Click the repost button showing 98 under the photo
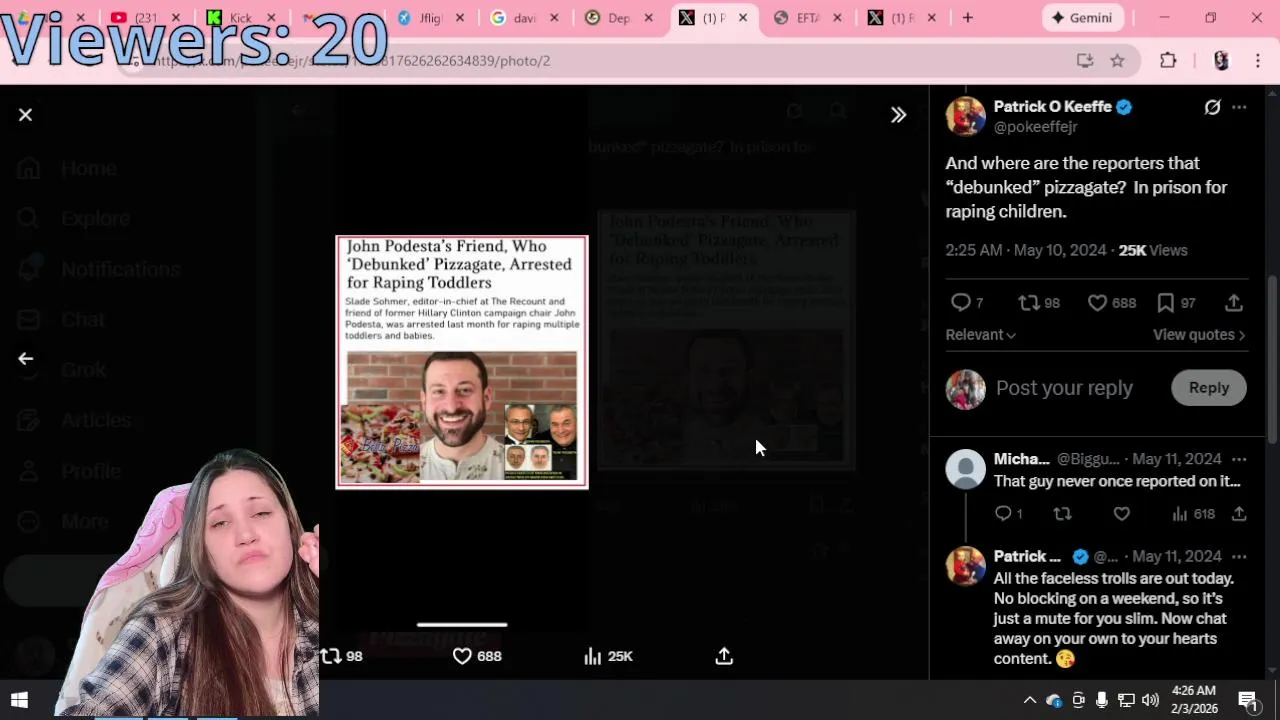Screen dimensions: 1280x720 tap(341, 656)
